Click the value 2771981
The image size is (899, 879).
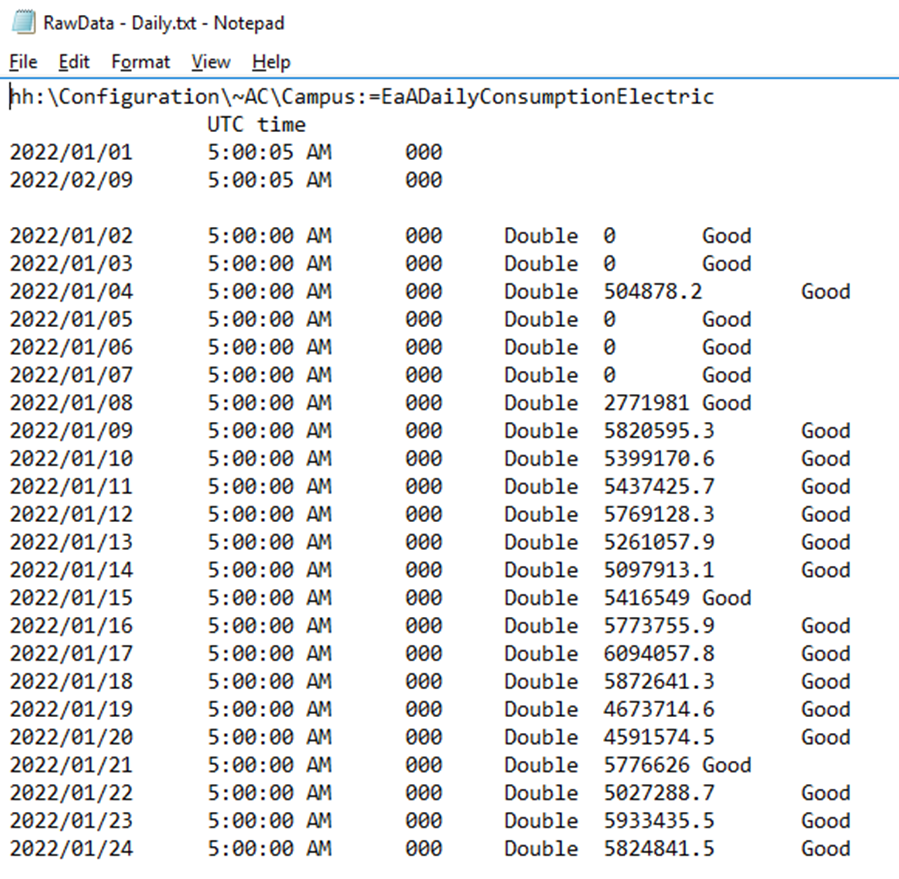646,403
